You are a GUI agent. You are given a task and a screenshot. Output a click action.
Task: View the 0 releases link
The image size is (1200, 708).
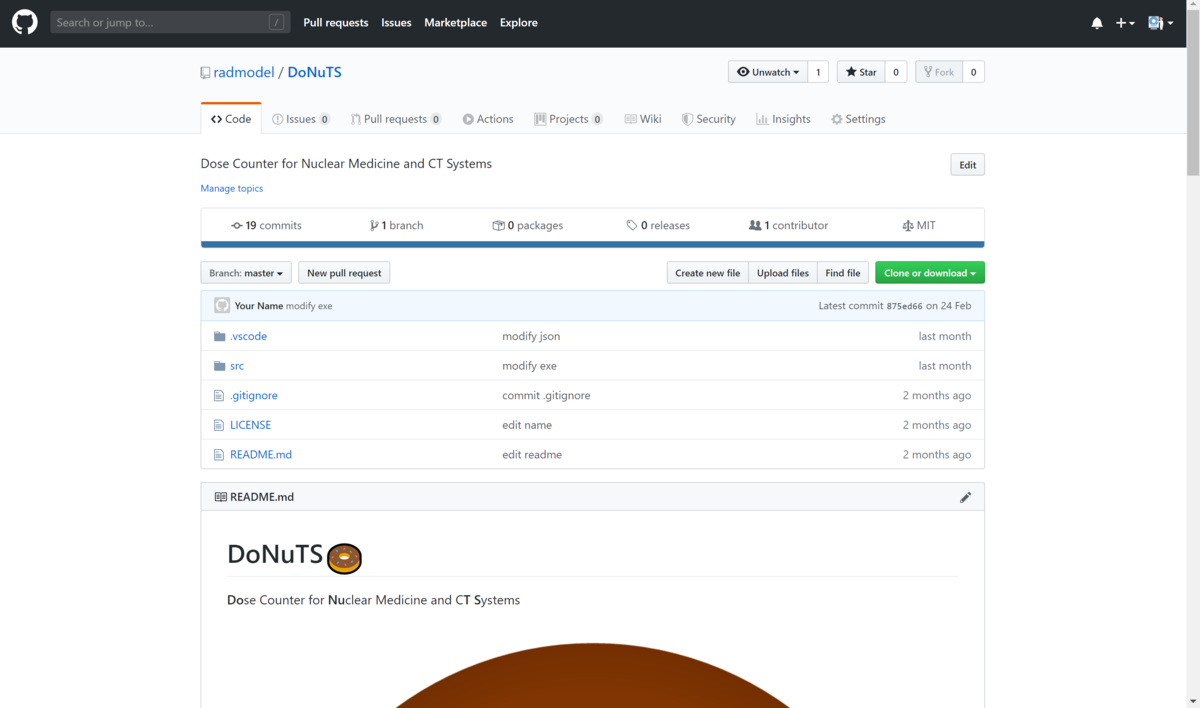point(658,225)
